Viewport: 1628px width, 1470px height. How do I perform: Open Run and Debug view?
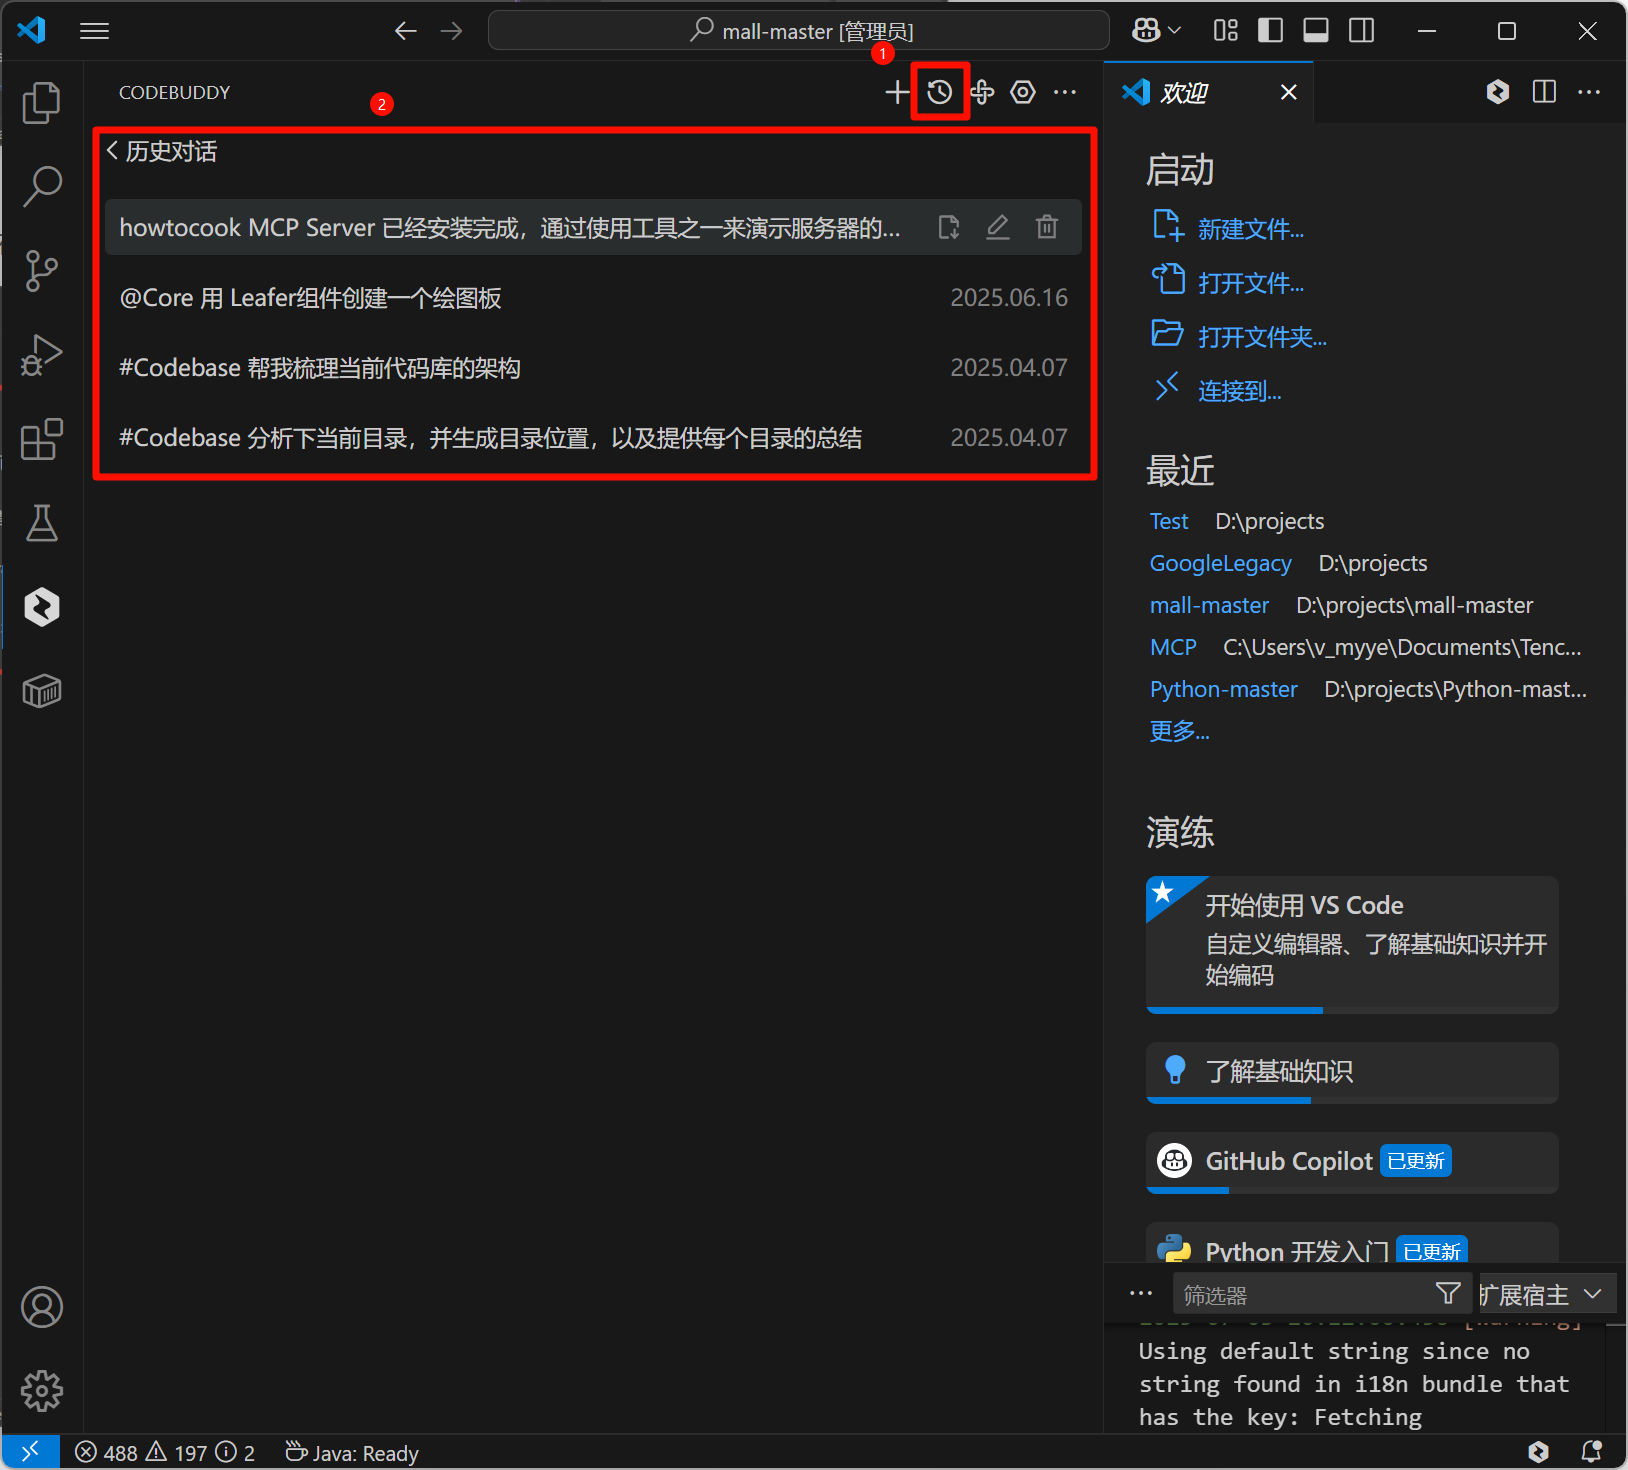coord(41,355)
